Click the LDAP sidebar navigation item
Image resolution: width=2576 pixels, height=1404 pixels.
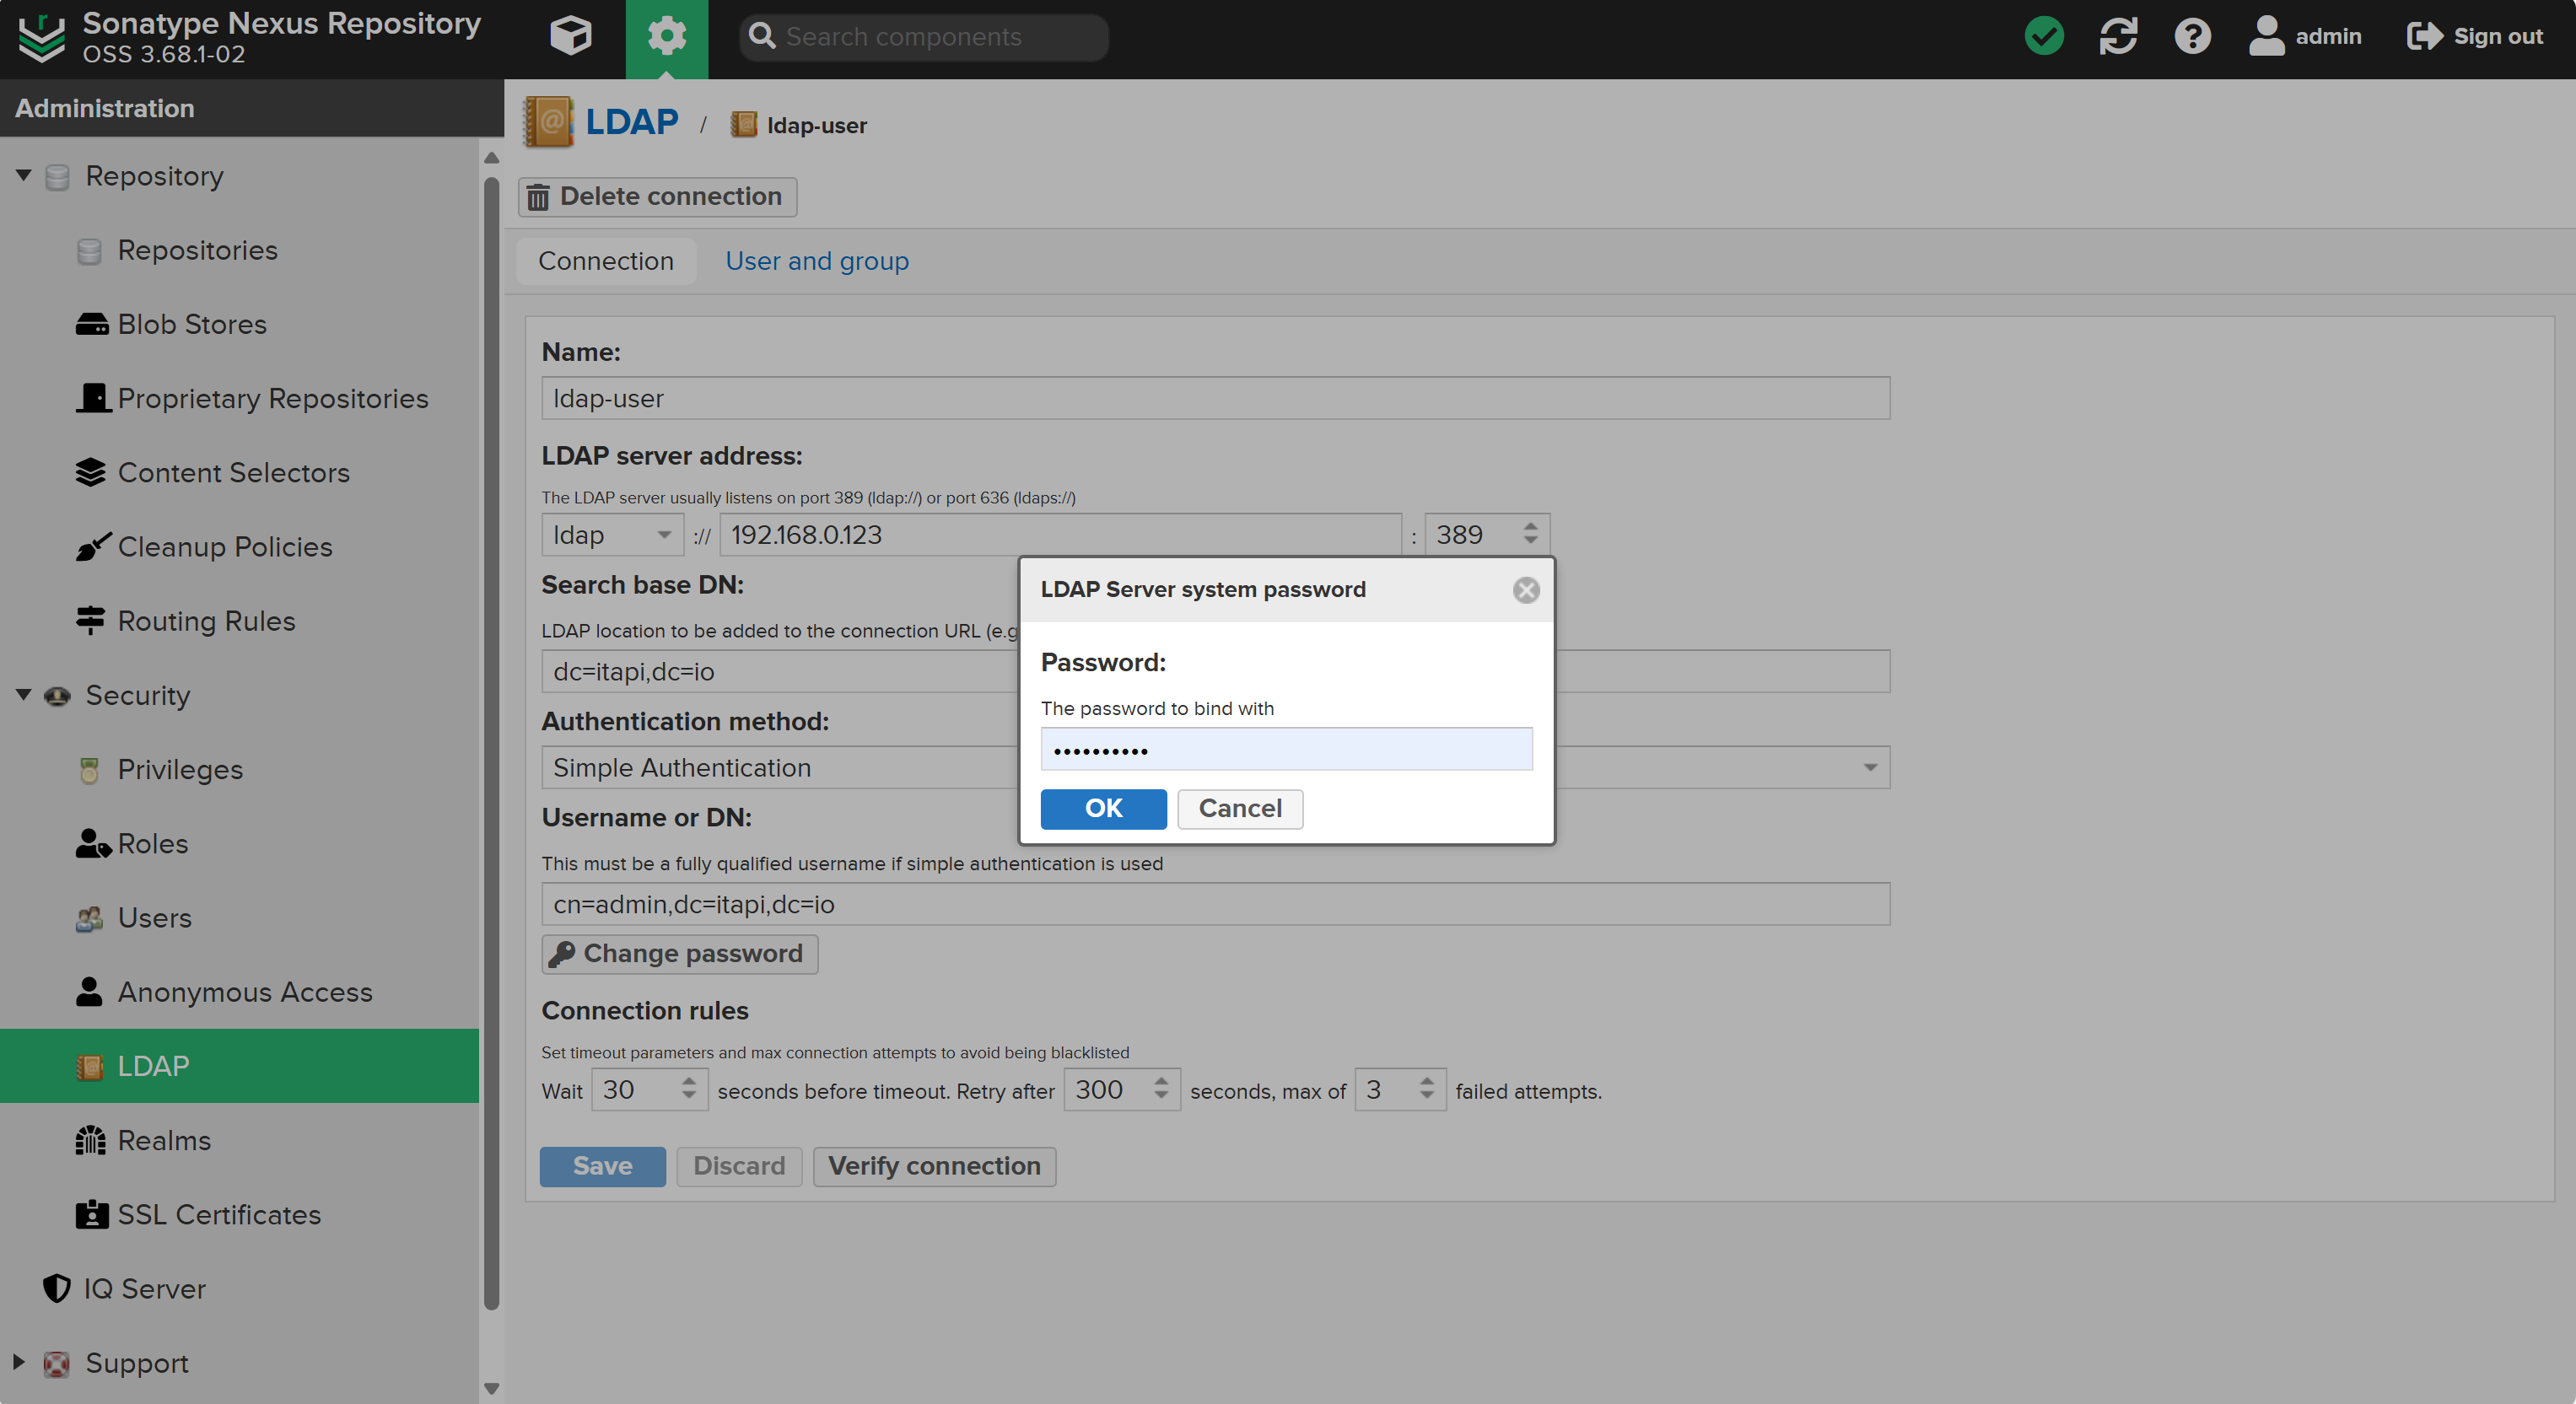pyautogui.click(x=152, y=1065)
